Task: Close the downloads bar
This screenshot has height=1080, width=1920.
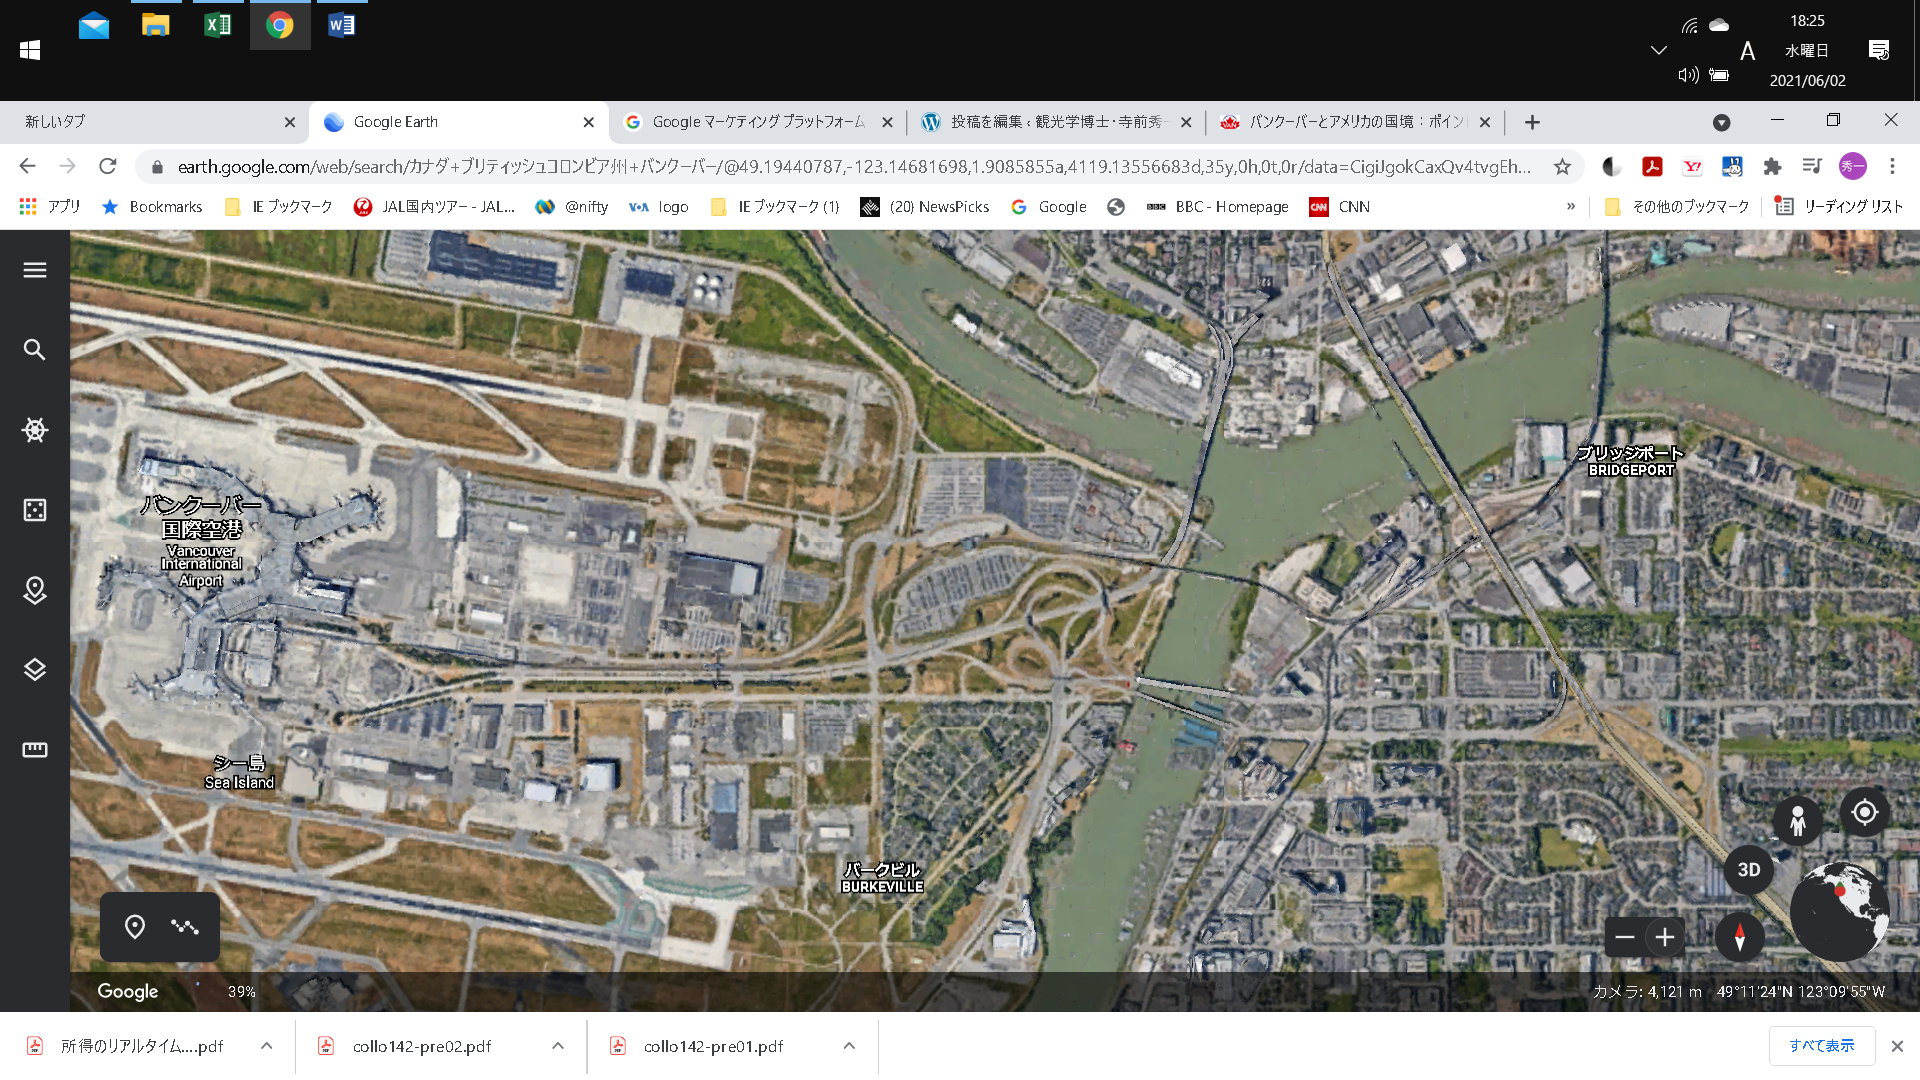Action: [x=1897, y=1046]
